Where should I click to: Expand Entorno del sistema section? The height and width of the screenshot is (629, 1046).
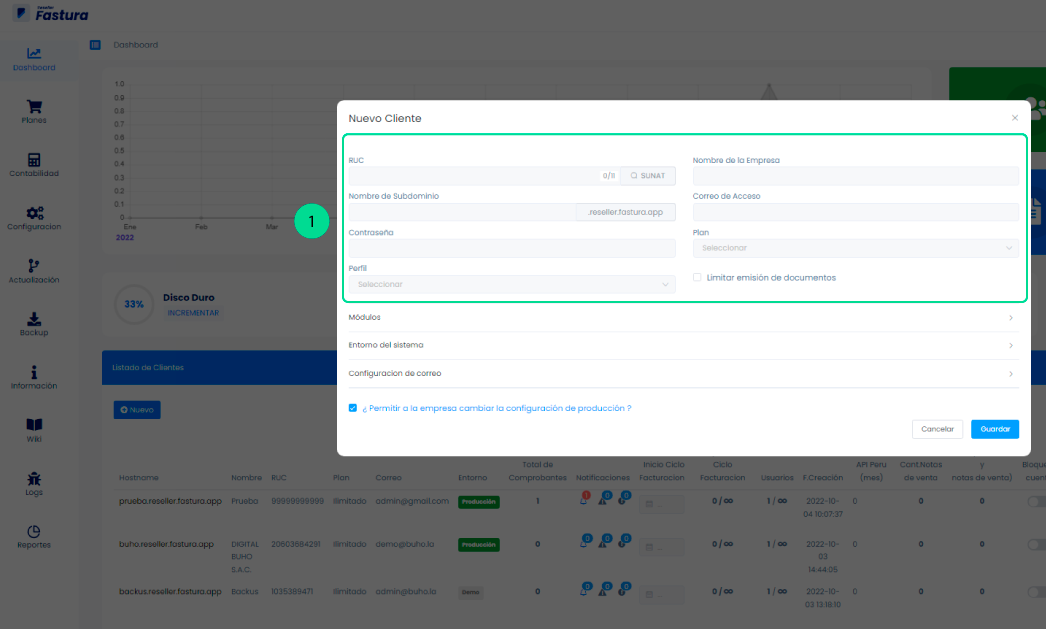click(x=680, y=345)
